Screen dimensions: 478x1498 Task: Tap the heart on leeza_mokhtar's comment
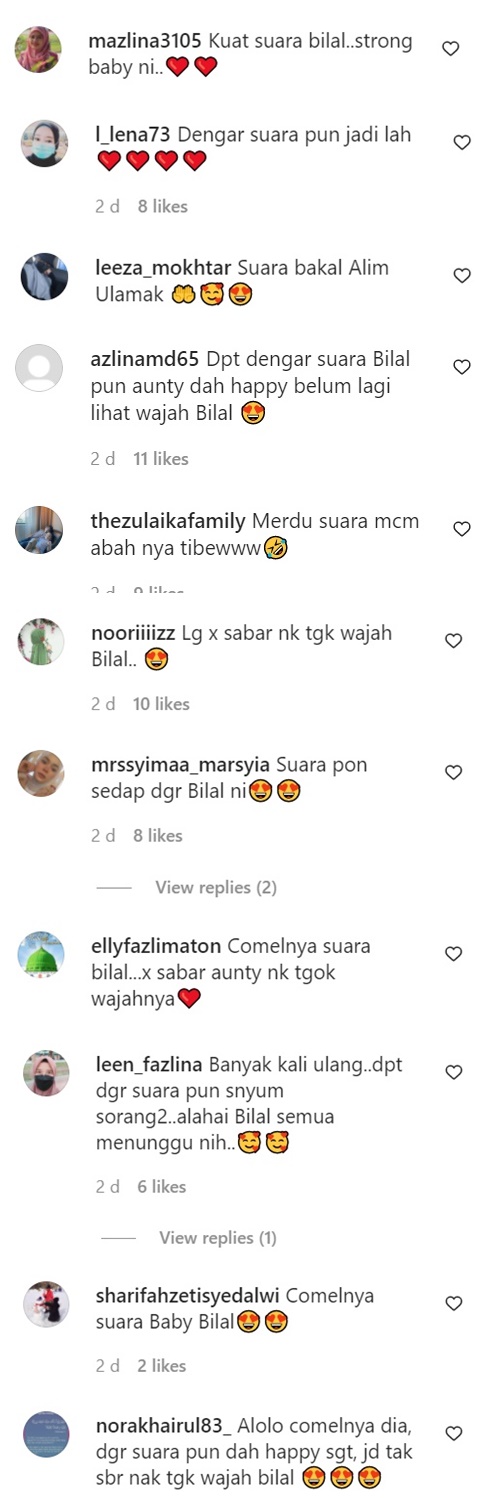coord(462,276)
